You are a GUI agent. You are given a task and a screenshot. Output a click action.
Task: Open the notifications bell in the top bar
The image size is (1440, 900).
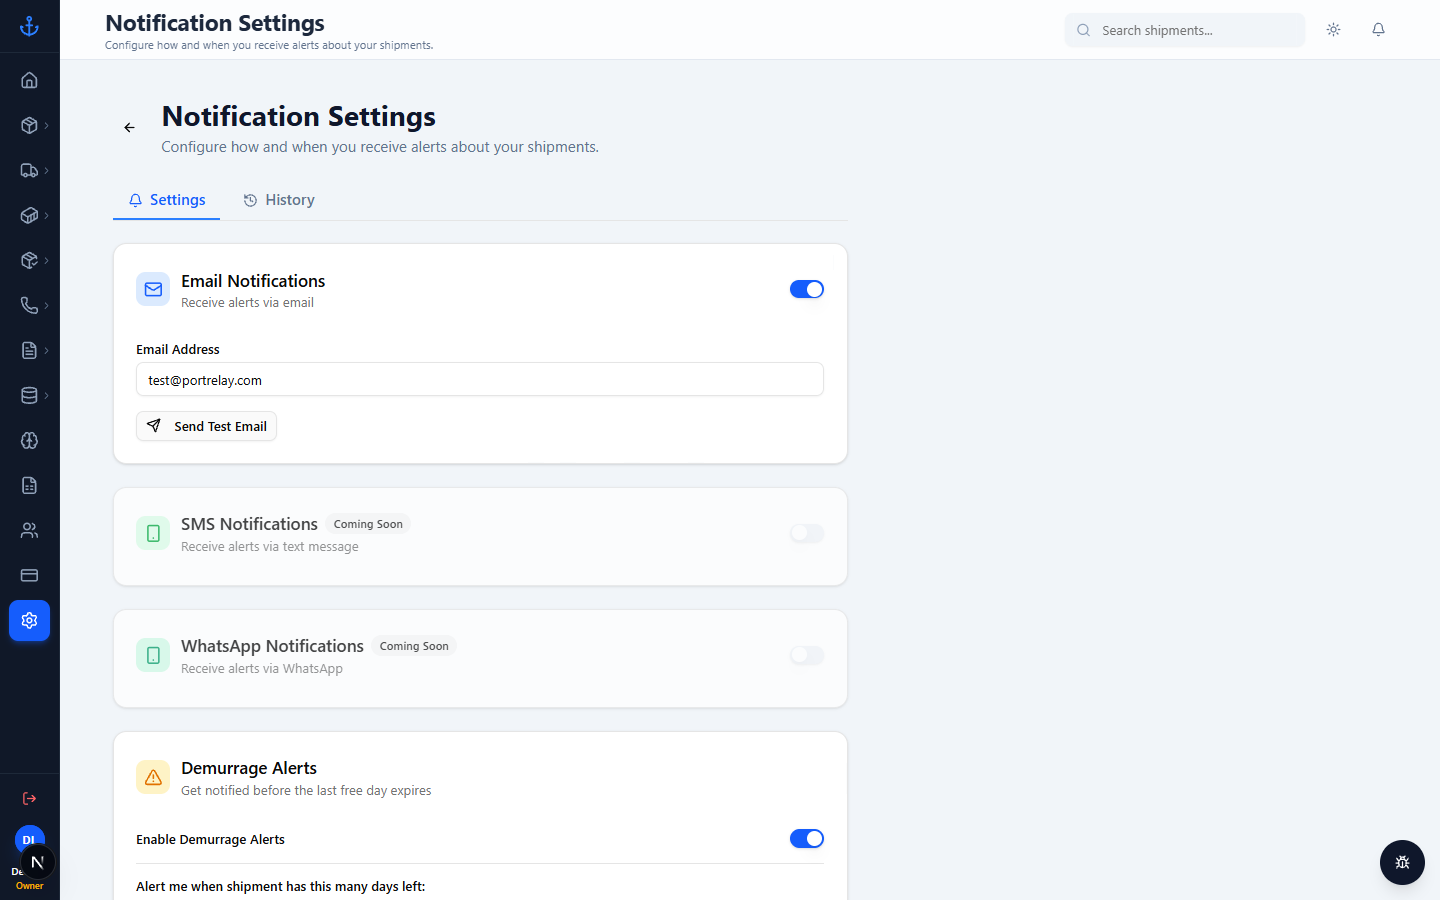pos(1378,30)
